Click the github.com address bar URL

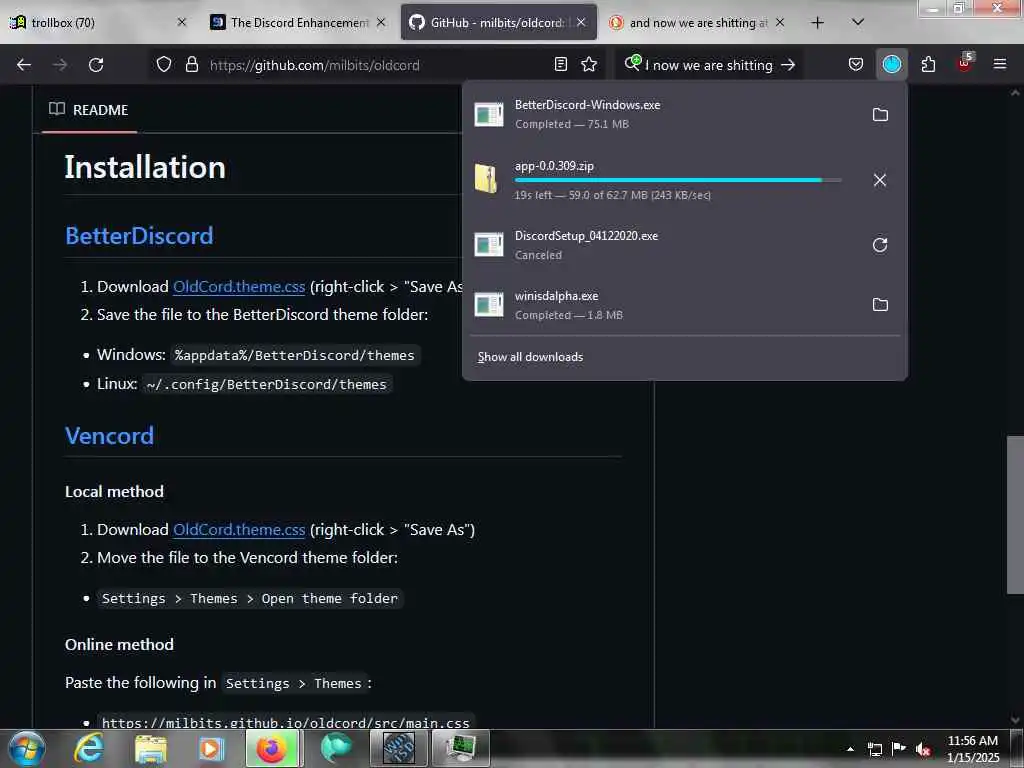314,65
